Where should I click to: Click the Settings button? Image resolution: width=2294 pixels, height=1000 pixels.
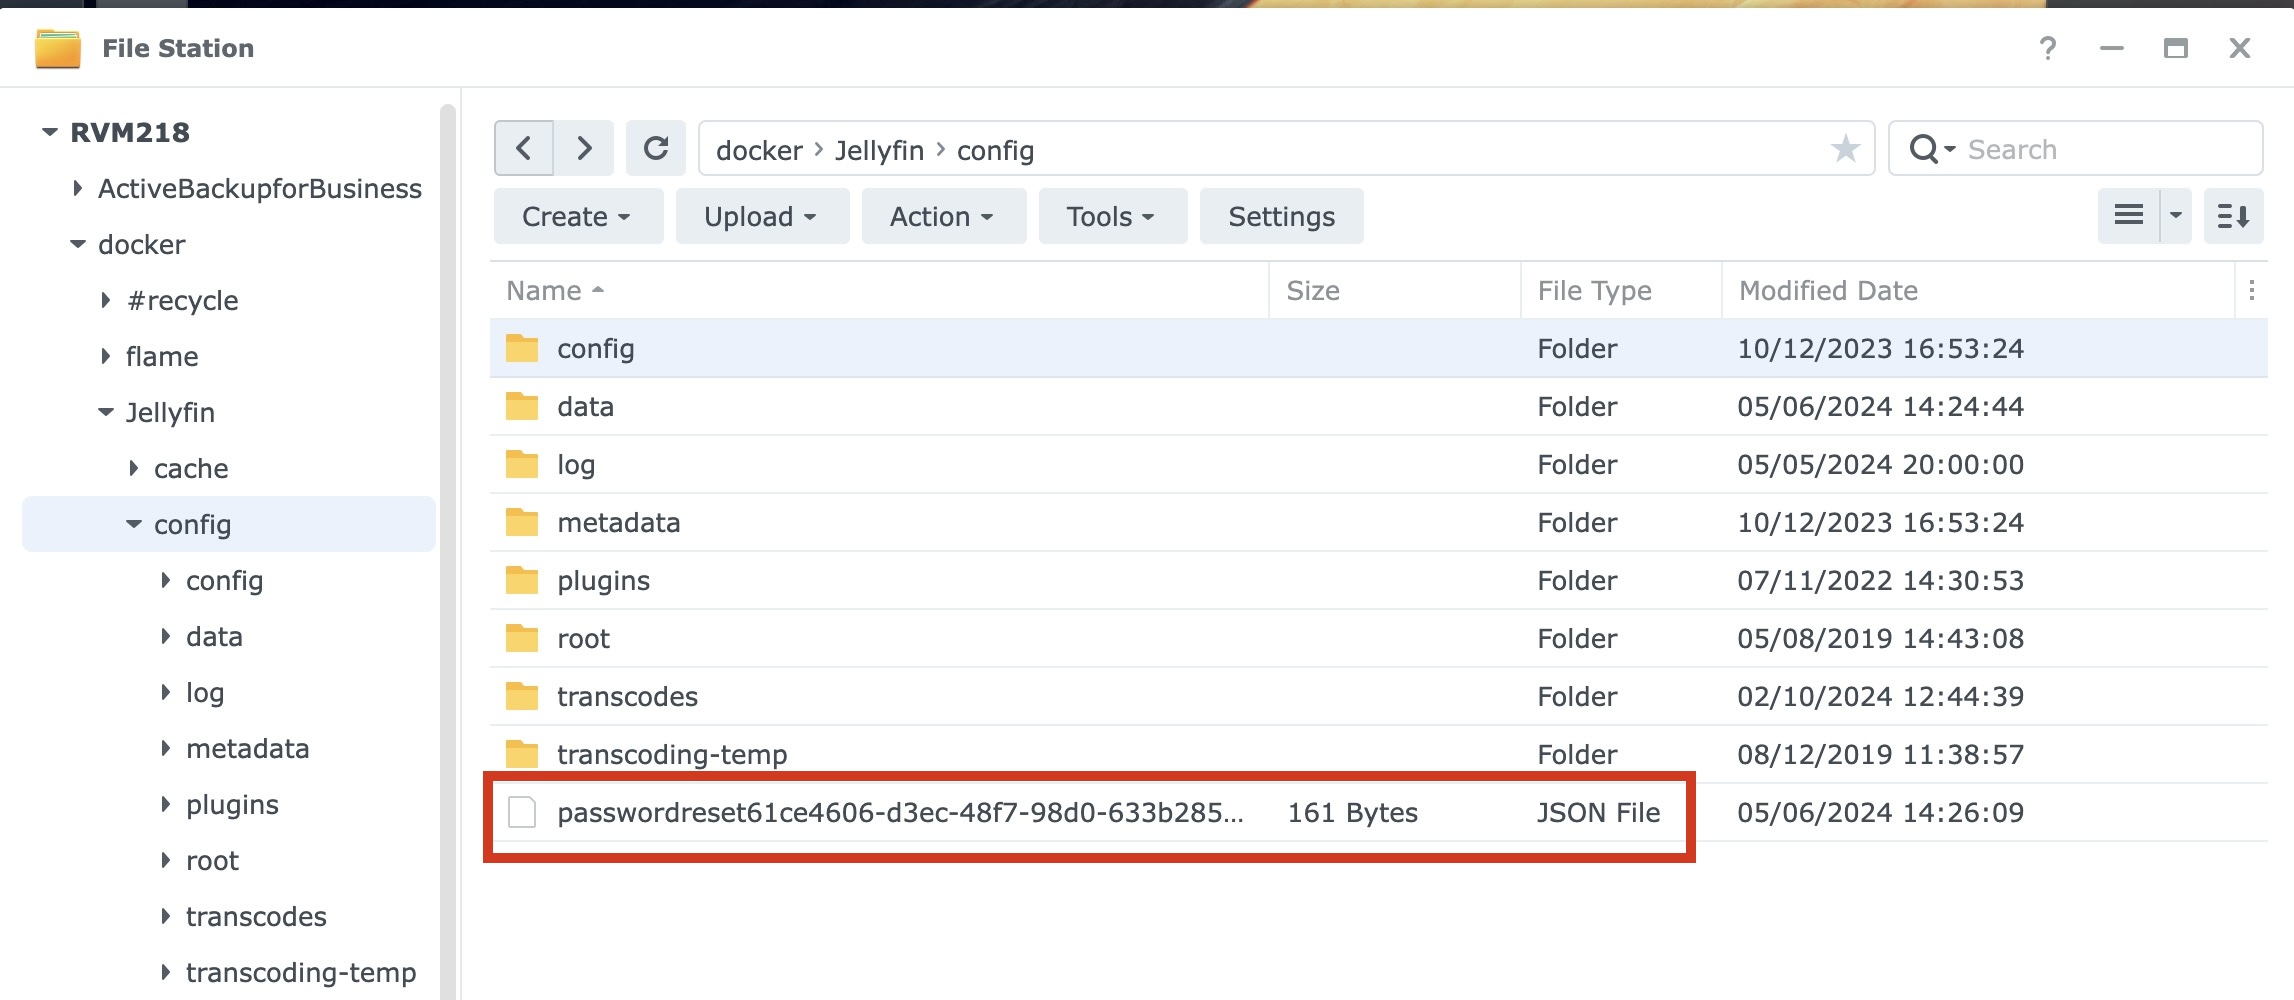(x=1281, y=216)
